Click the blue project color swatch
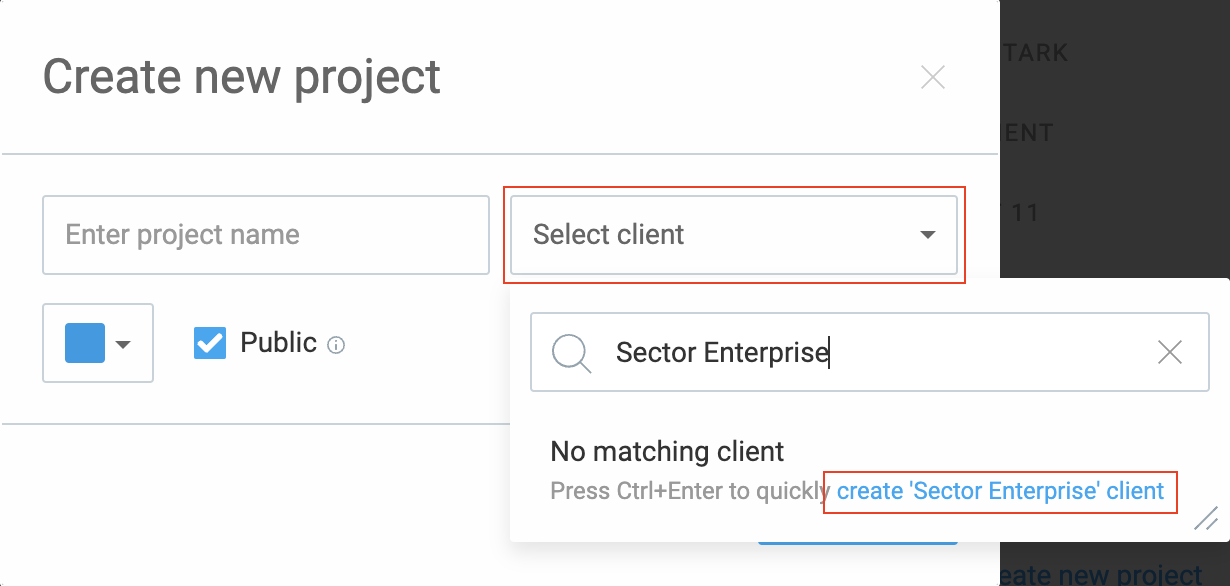 pyautogui.click(x=85, y=343)
